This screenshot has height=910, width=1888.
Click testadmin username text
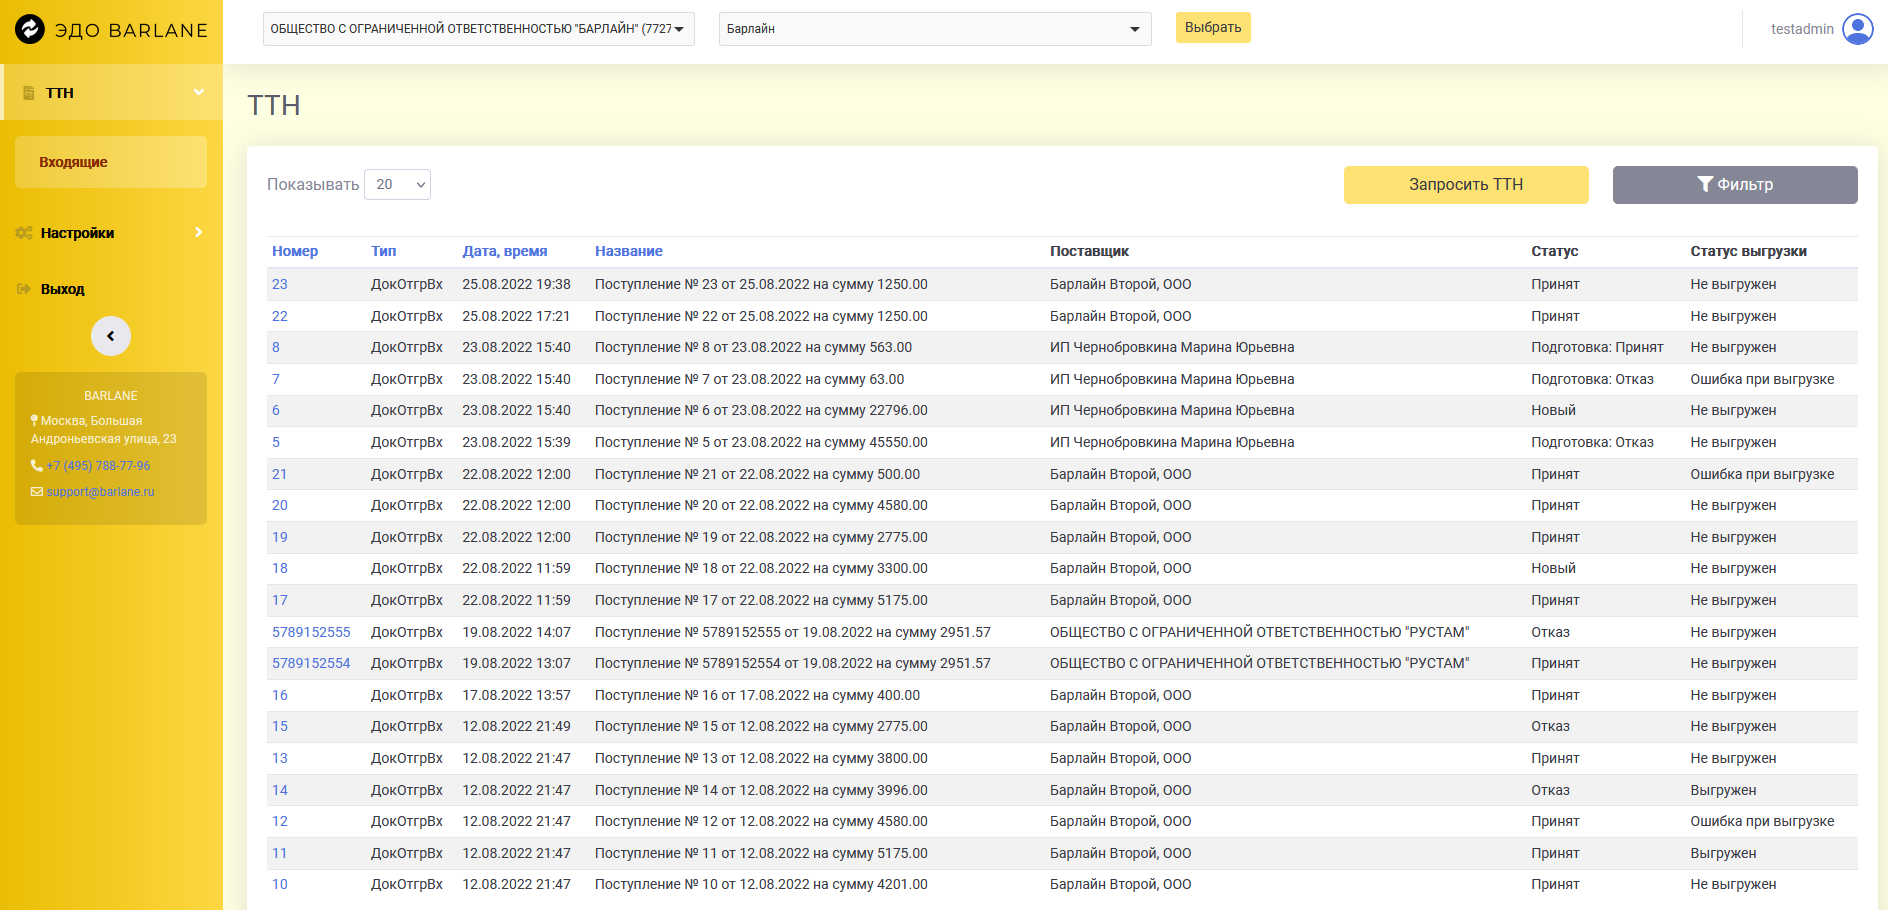coord(1802,29)
